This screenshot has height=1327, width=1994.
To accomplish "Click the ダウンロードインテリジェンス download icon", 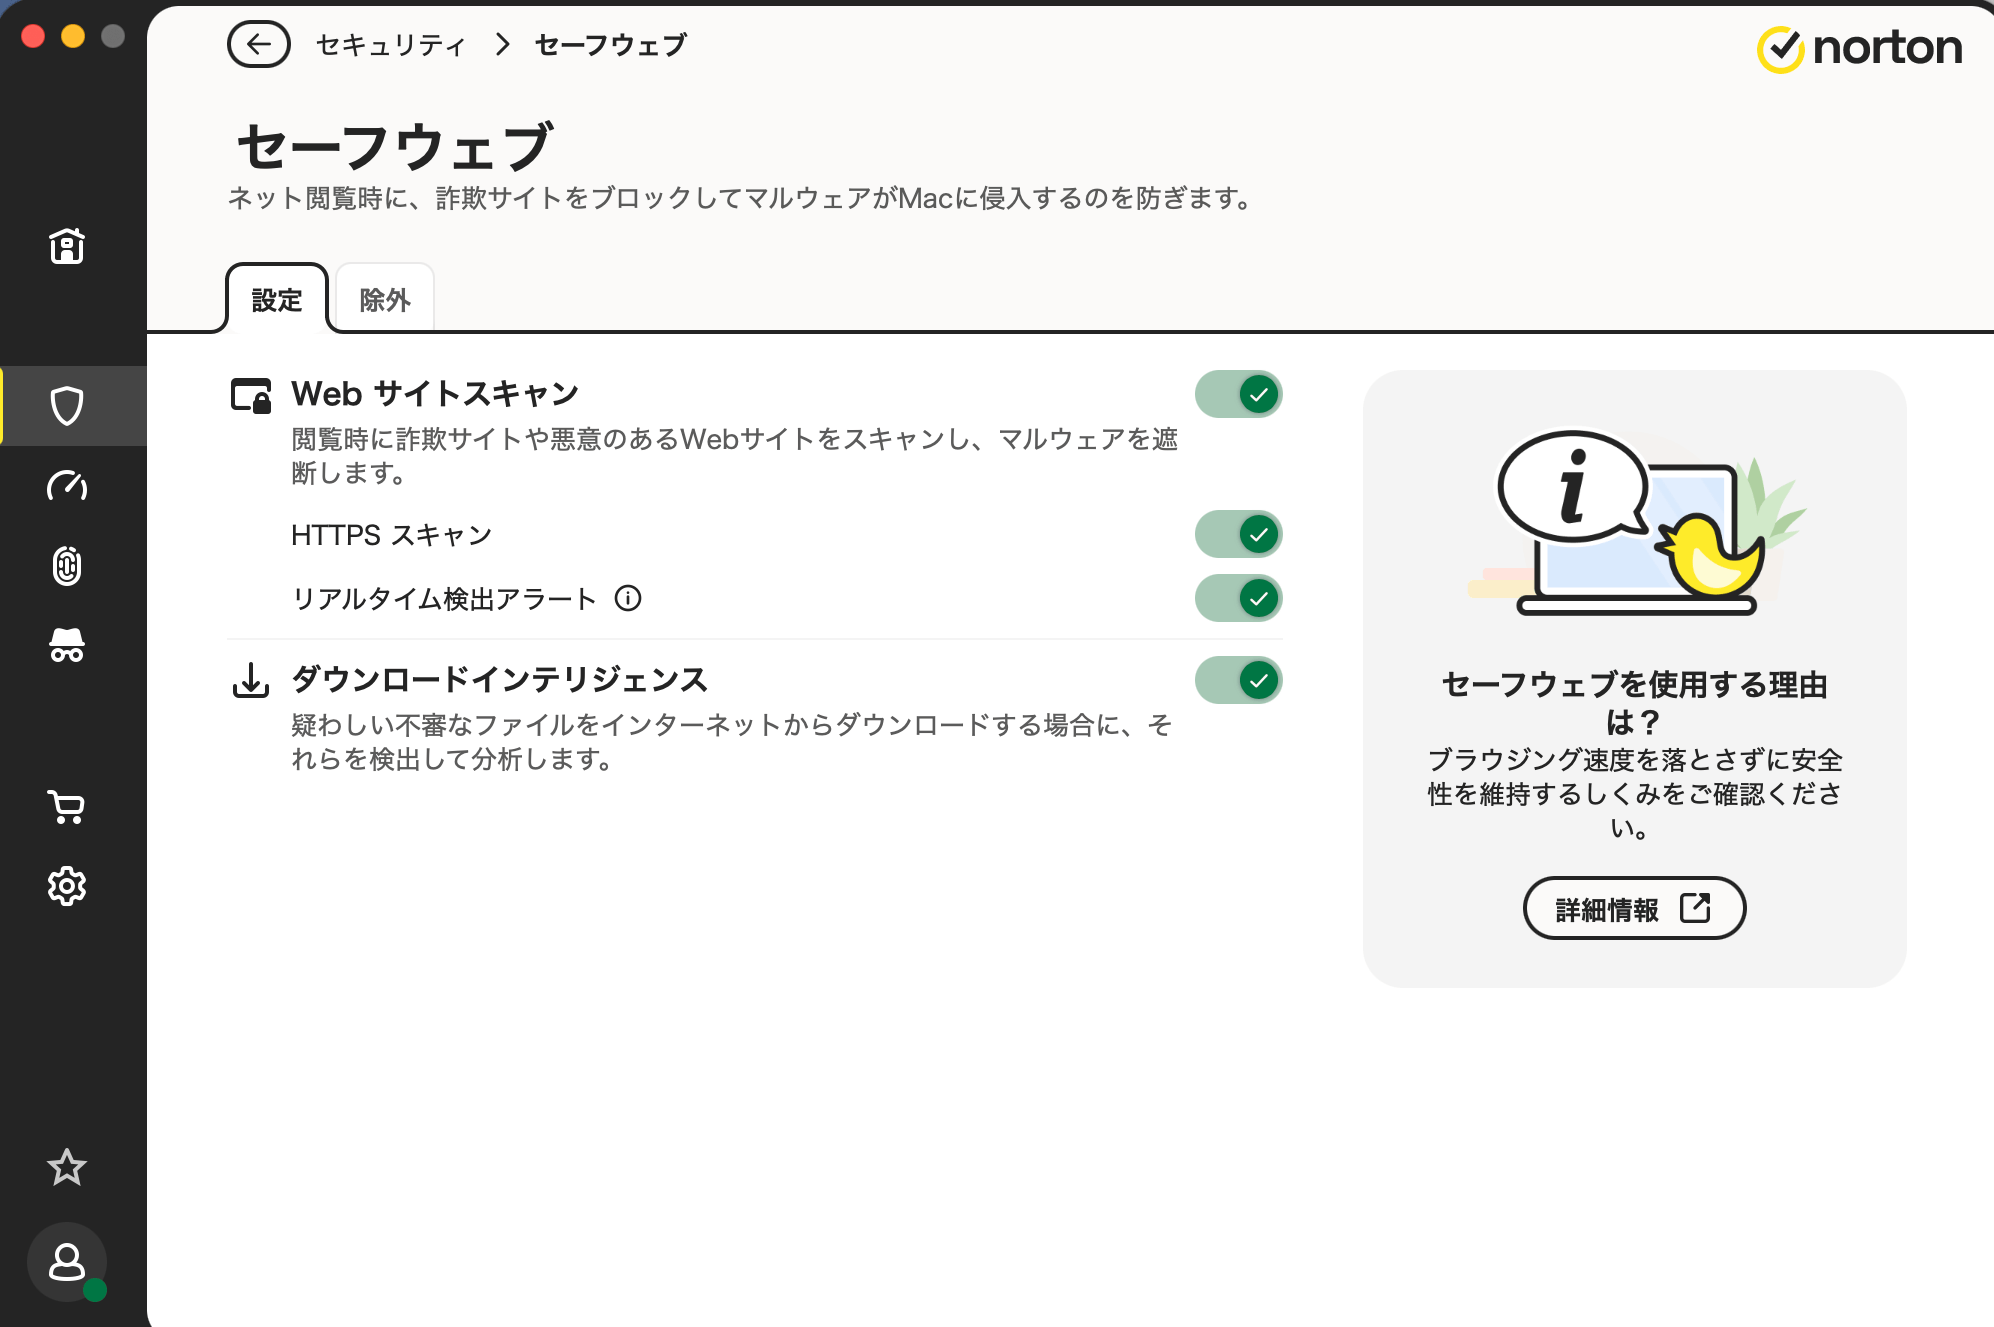I will point(251,680).
